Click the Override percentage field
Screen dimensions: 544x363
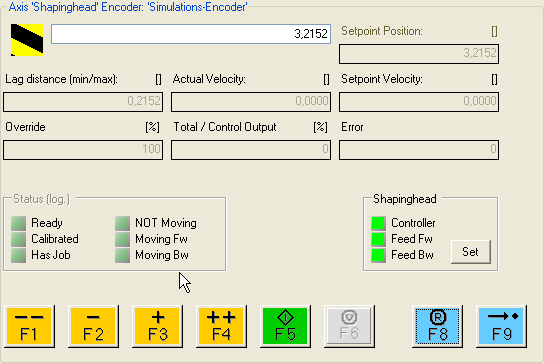point(83,150)
